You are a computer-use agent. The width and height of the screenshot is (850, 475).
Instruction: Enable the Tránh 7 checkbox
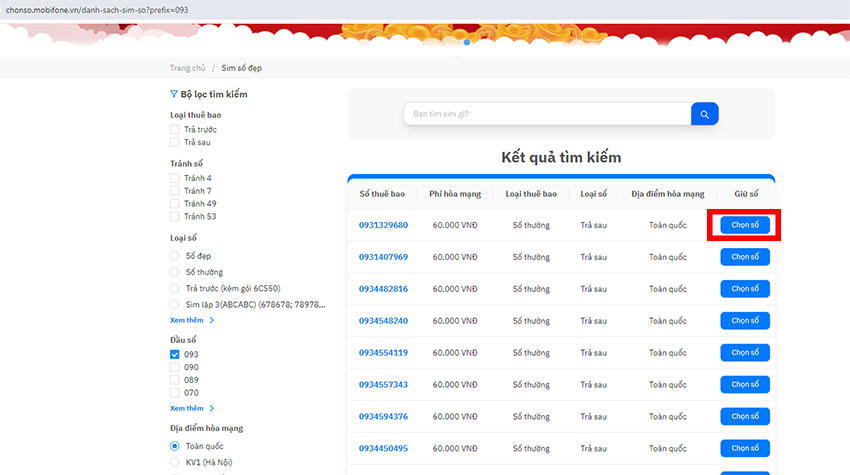[175, 191]
